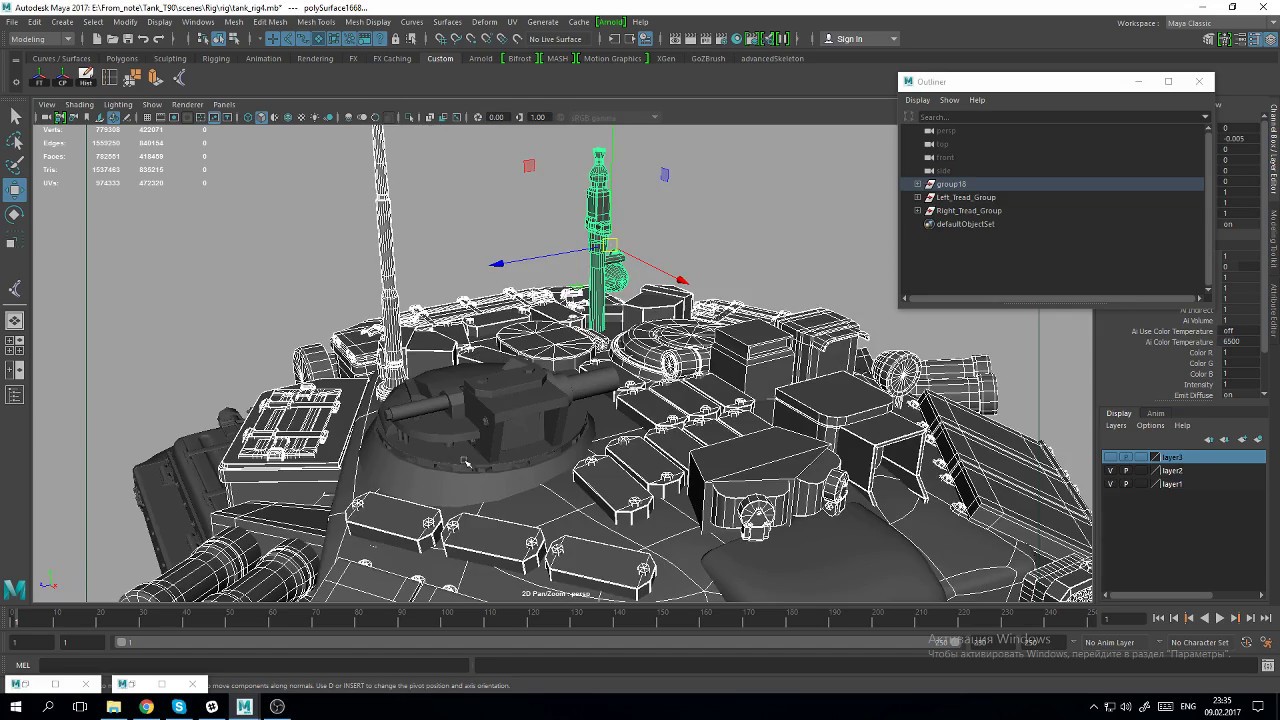Pick the Paint selection tool

[x=15, y=165]
